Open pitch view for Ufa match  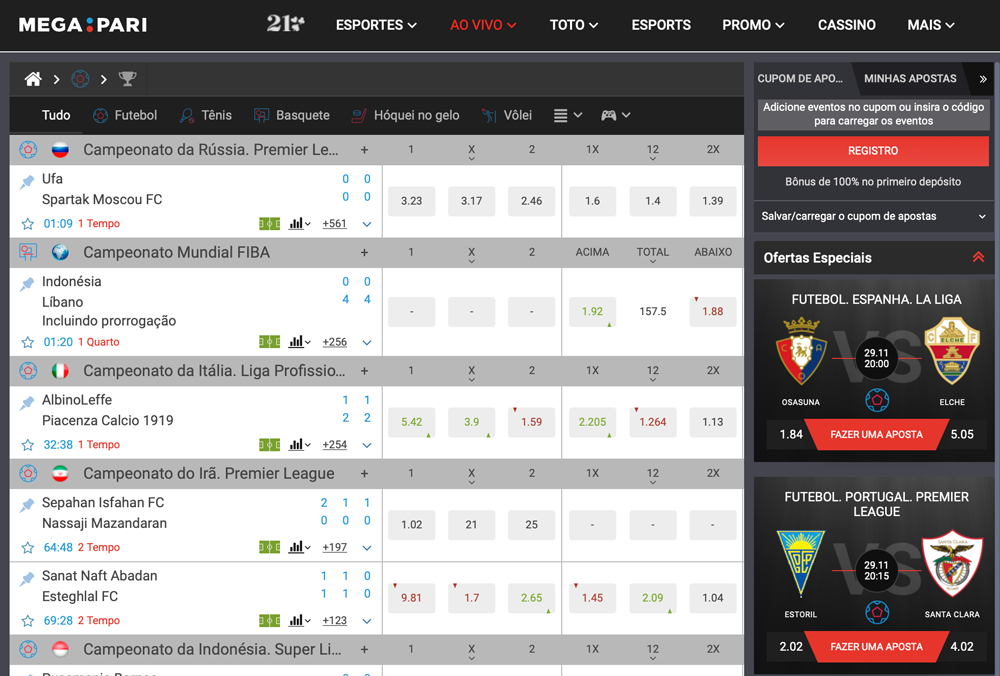click(x=269, y=224)
